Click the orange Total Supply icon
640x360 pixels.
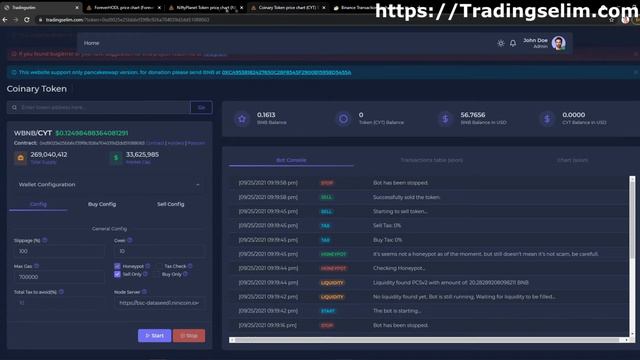[x=20, y=158]
